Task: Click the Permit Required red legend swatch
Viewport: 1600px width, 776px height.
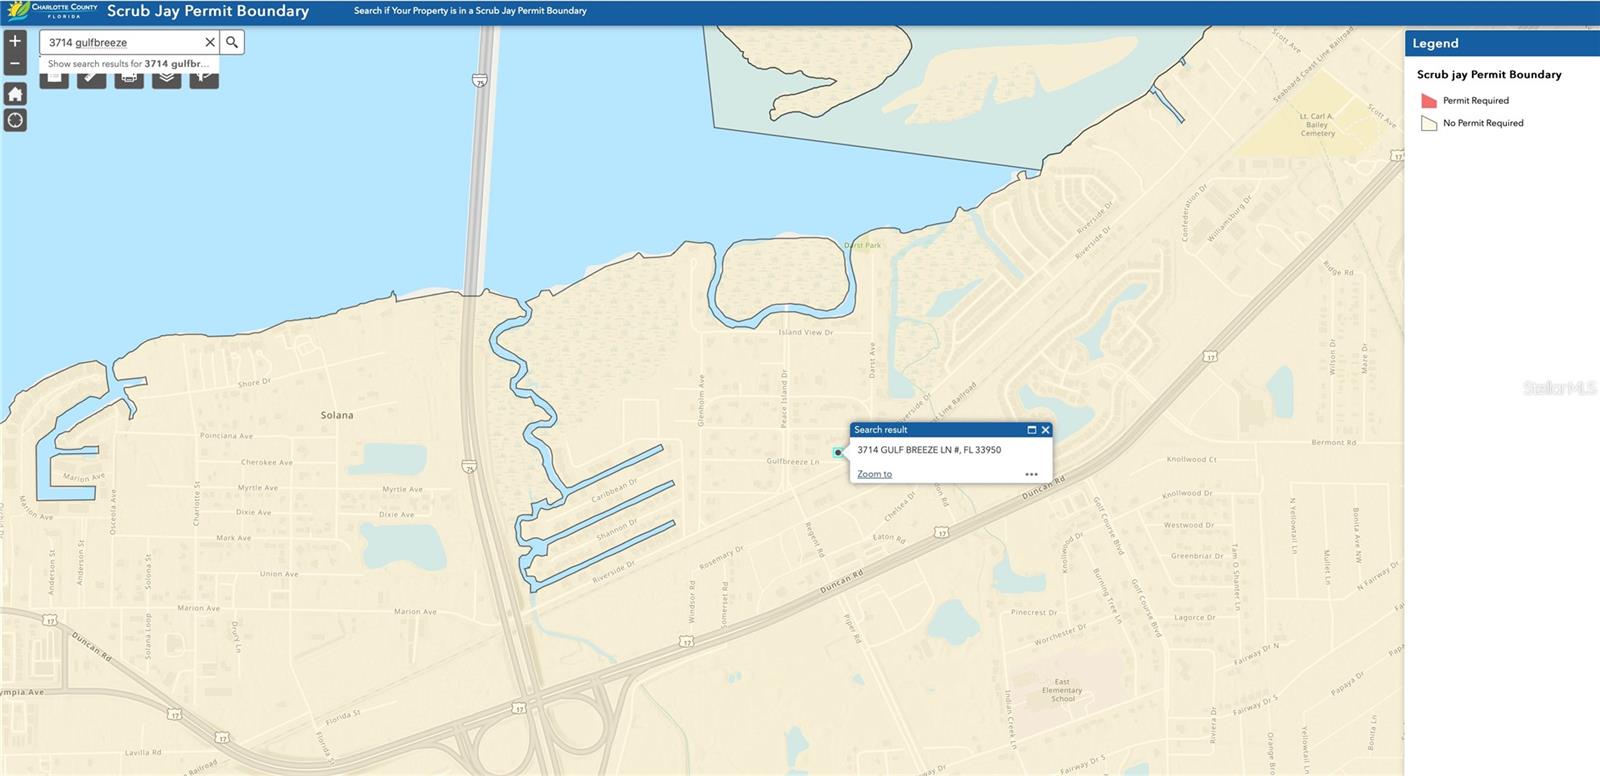Action: (x=1429, y=101)
